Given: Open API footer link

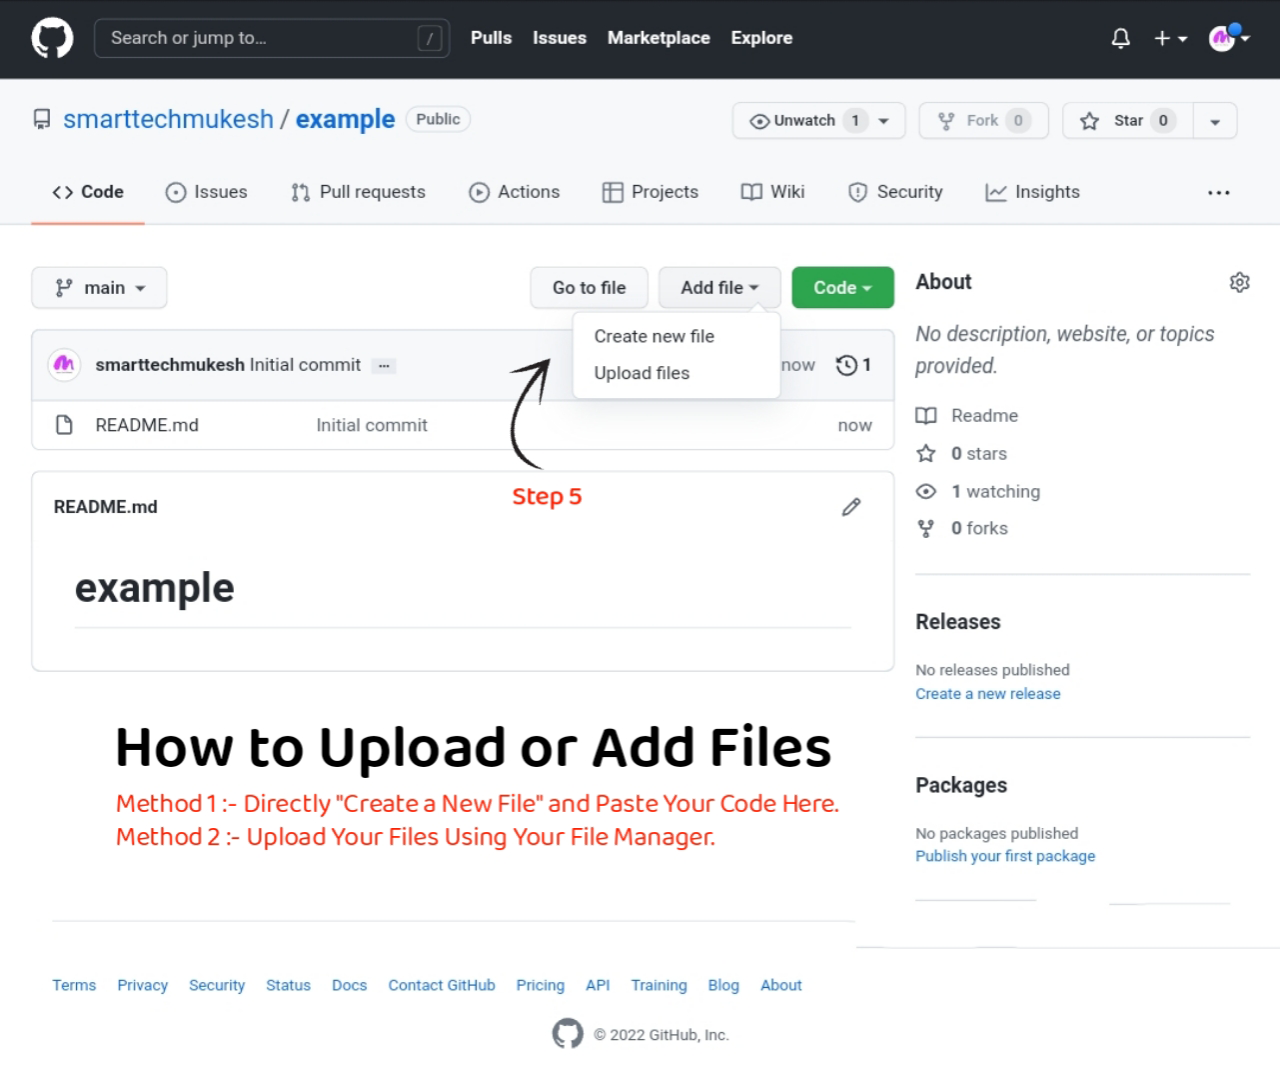Looking at the screenshot, I should tap(597, 985).
